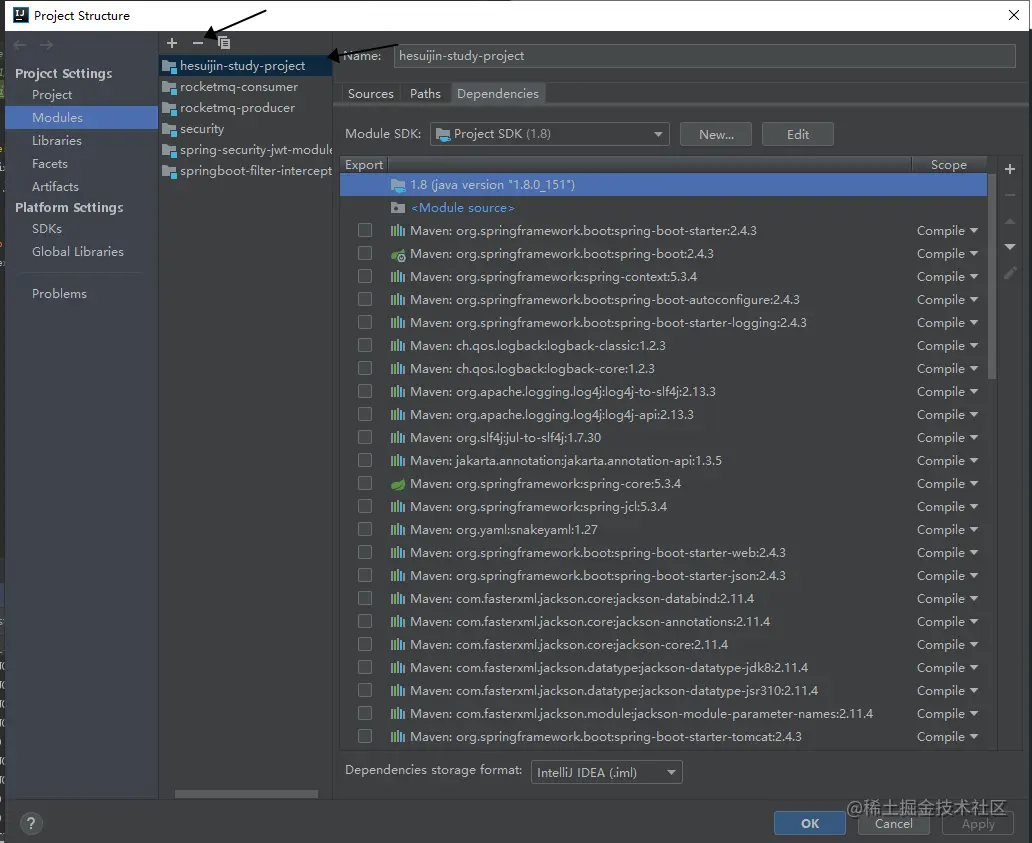This screenshot has height=843, width=1032.
Task: Click the Export column header
Action: coord(364,165)
